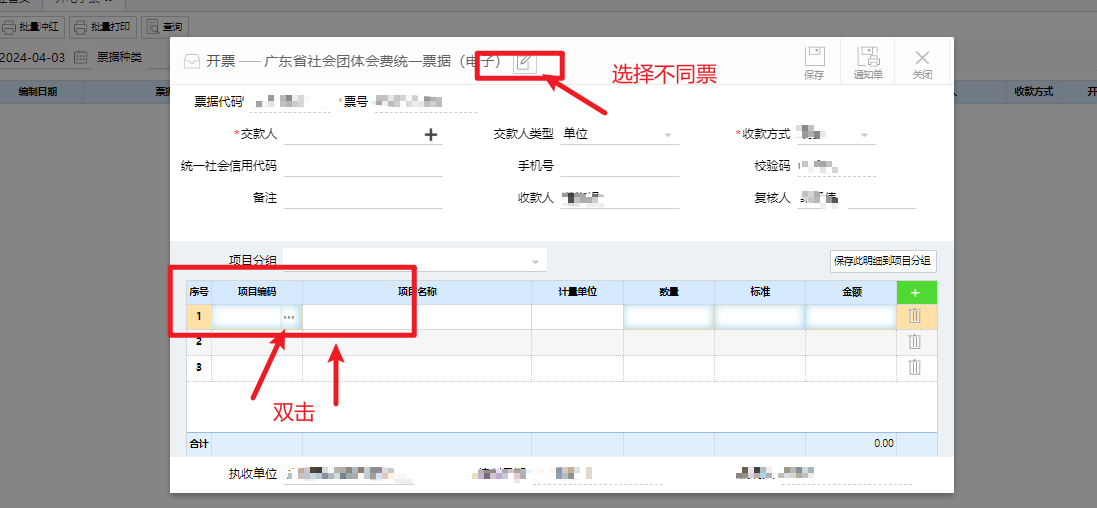This screenshot has width=1097, height=508.
Task: Click the green plus add-row button
Action: tap(916, 292)
